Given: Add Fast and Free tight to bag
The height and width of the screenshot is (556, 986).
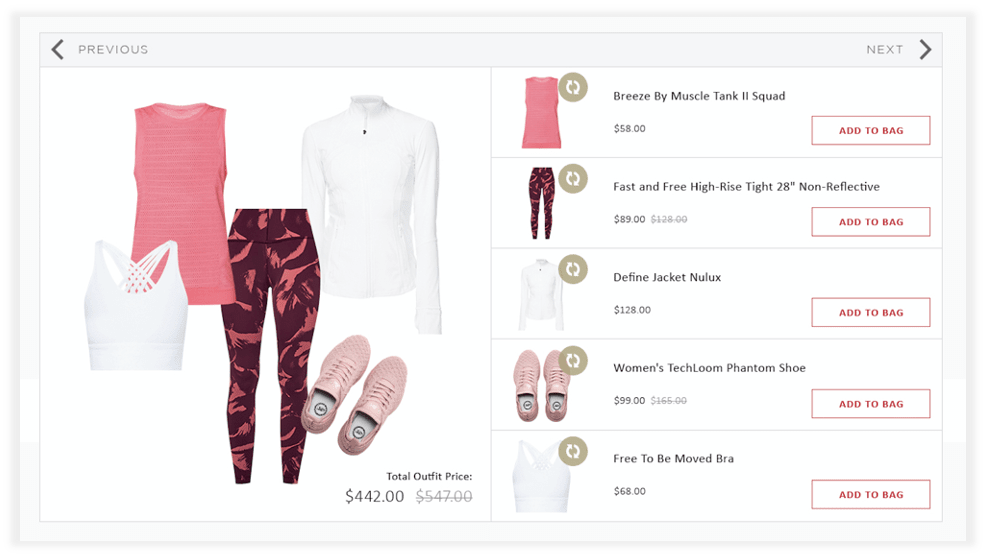Looking at the screenshot, I should (871, 221).
